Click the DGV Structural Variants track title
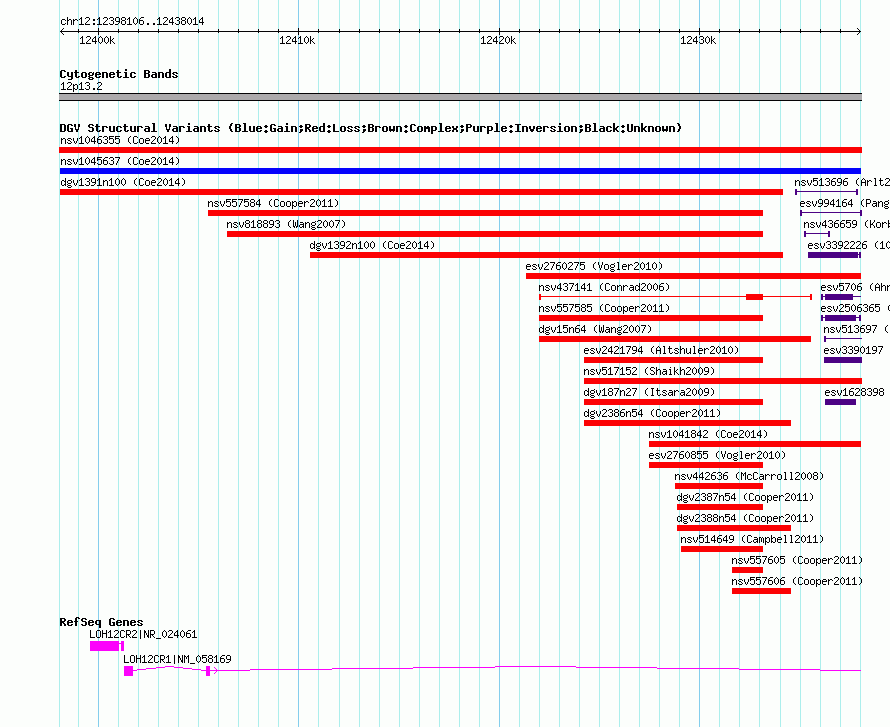 (371, 128)
